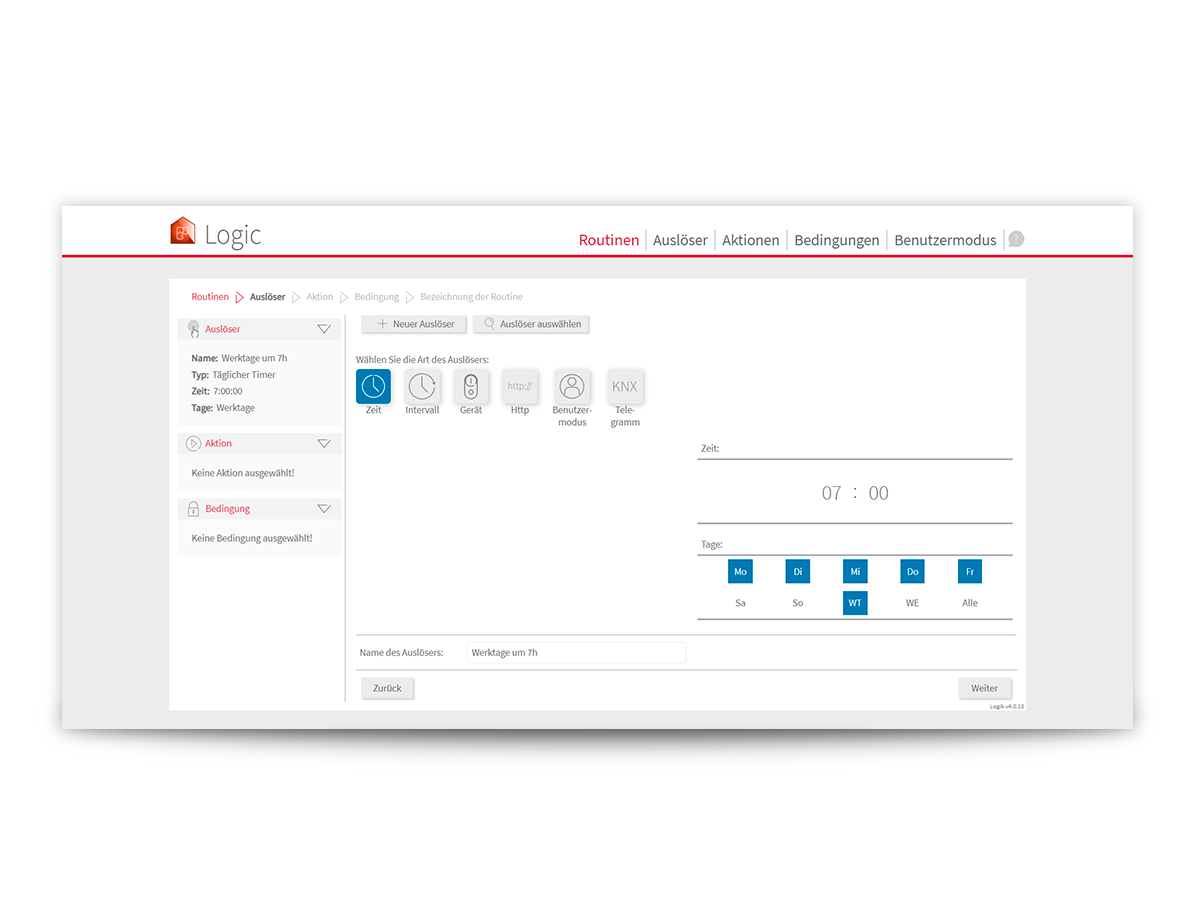The image size is (1200, 900).
Task: Choose the Http trigger icon
Action: (520, 386)
